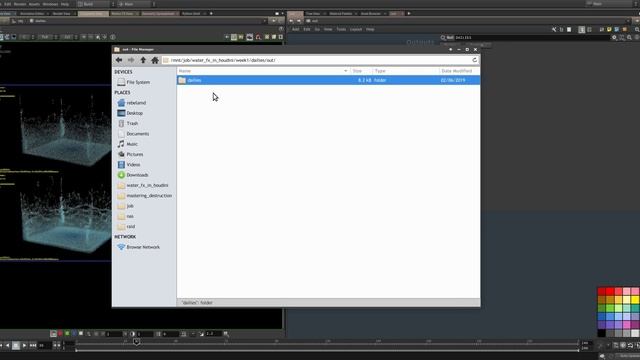The width and height of the screenshot is (640, 360).
Task: Toggle the red channel button
Action: [60, 334]
